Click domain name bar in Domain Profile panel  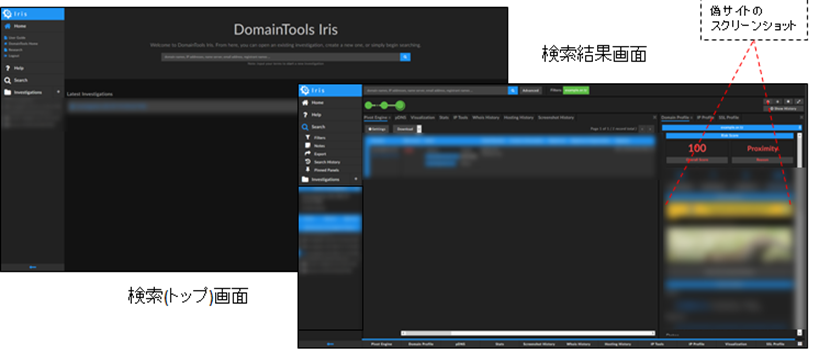click(731, 127)
